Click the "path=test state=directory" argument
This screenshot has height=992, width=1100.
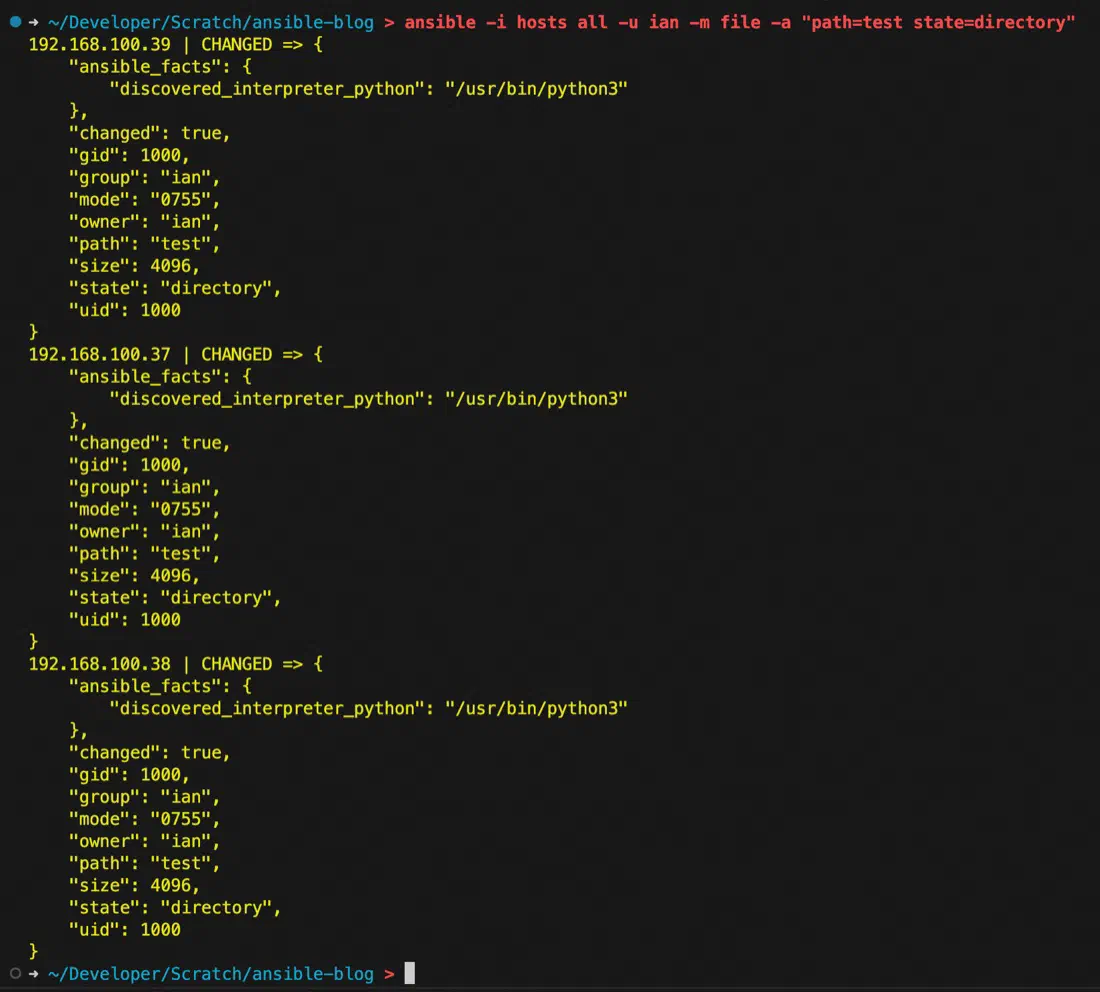(x=938, y=22)
